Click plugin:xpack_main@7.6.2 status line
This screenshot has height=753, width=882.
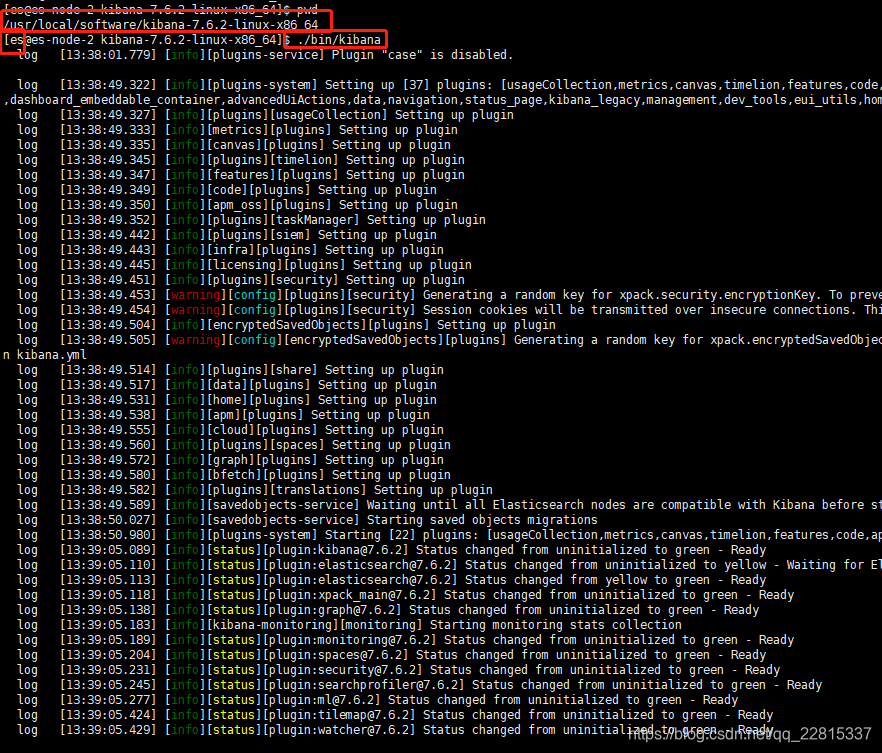pos(406,595)
